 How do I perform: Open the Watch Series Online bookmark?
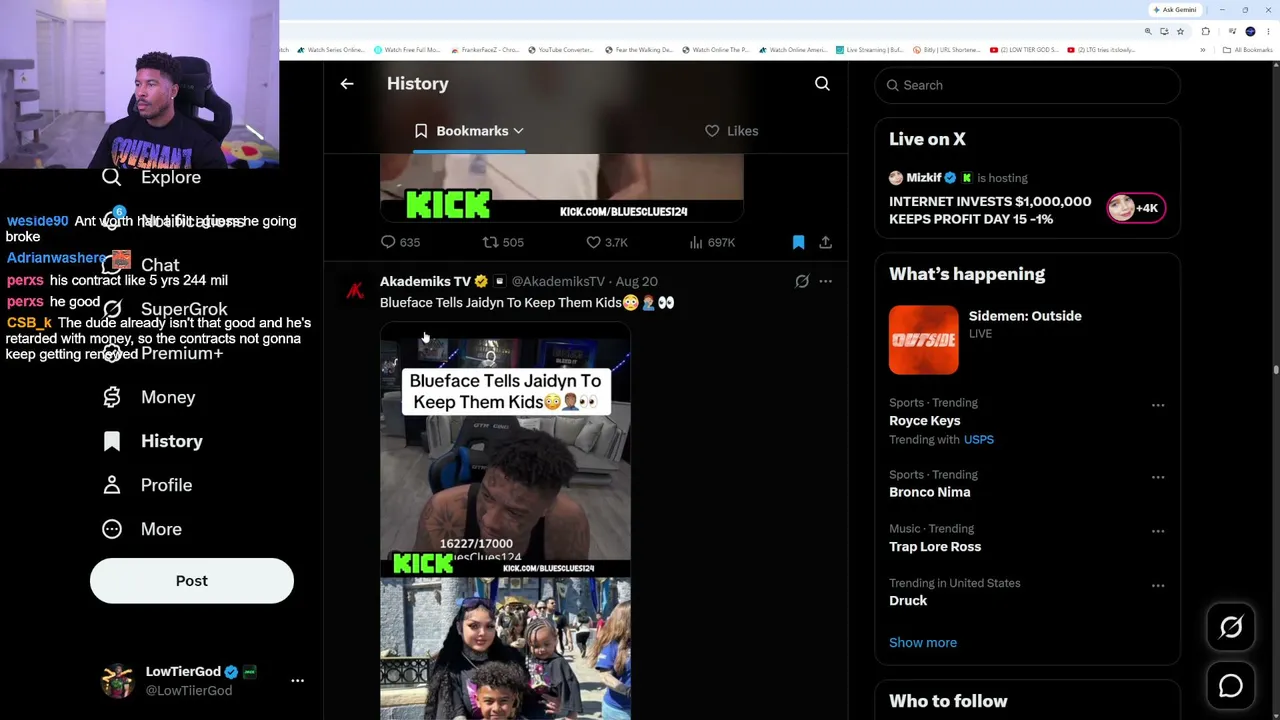330,50
